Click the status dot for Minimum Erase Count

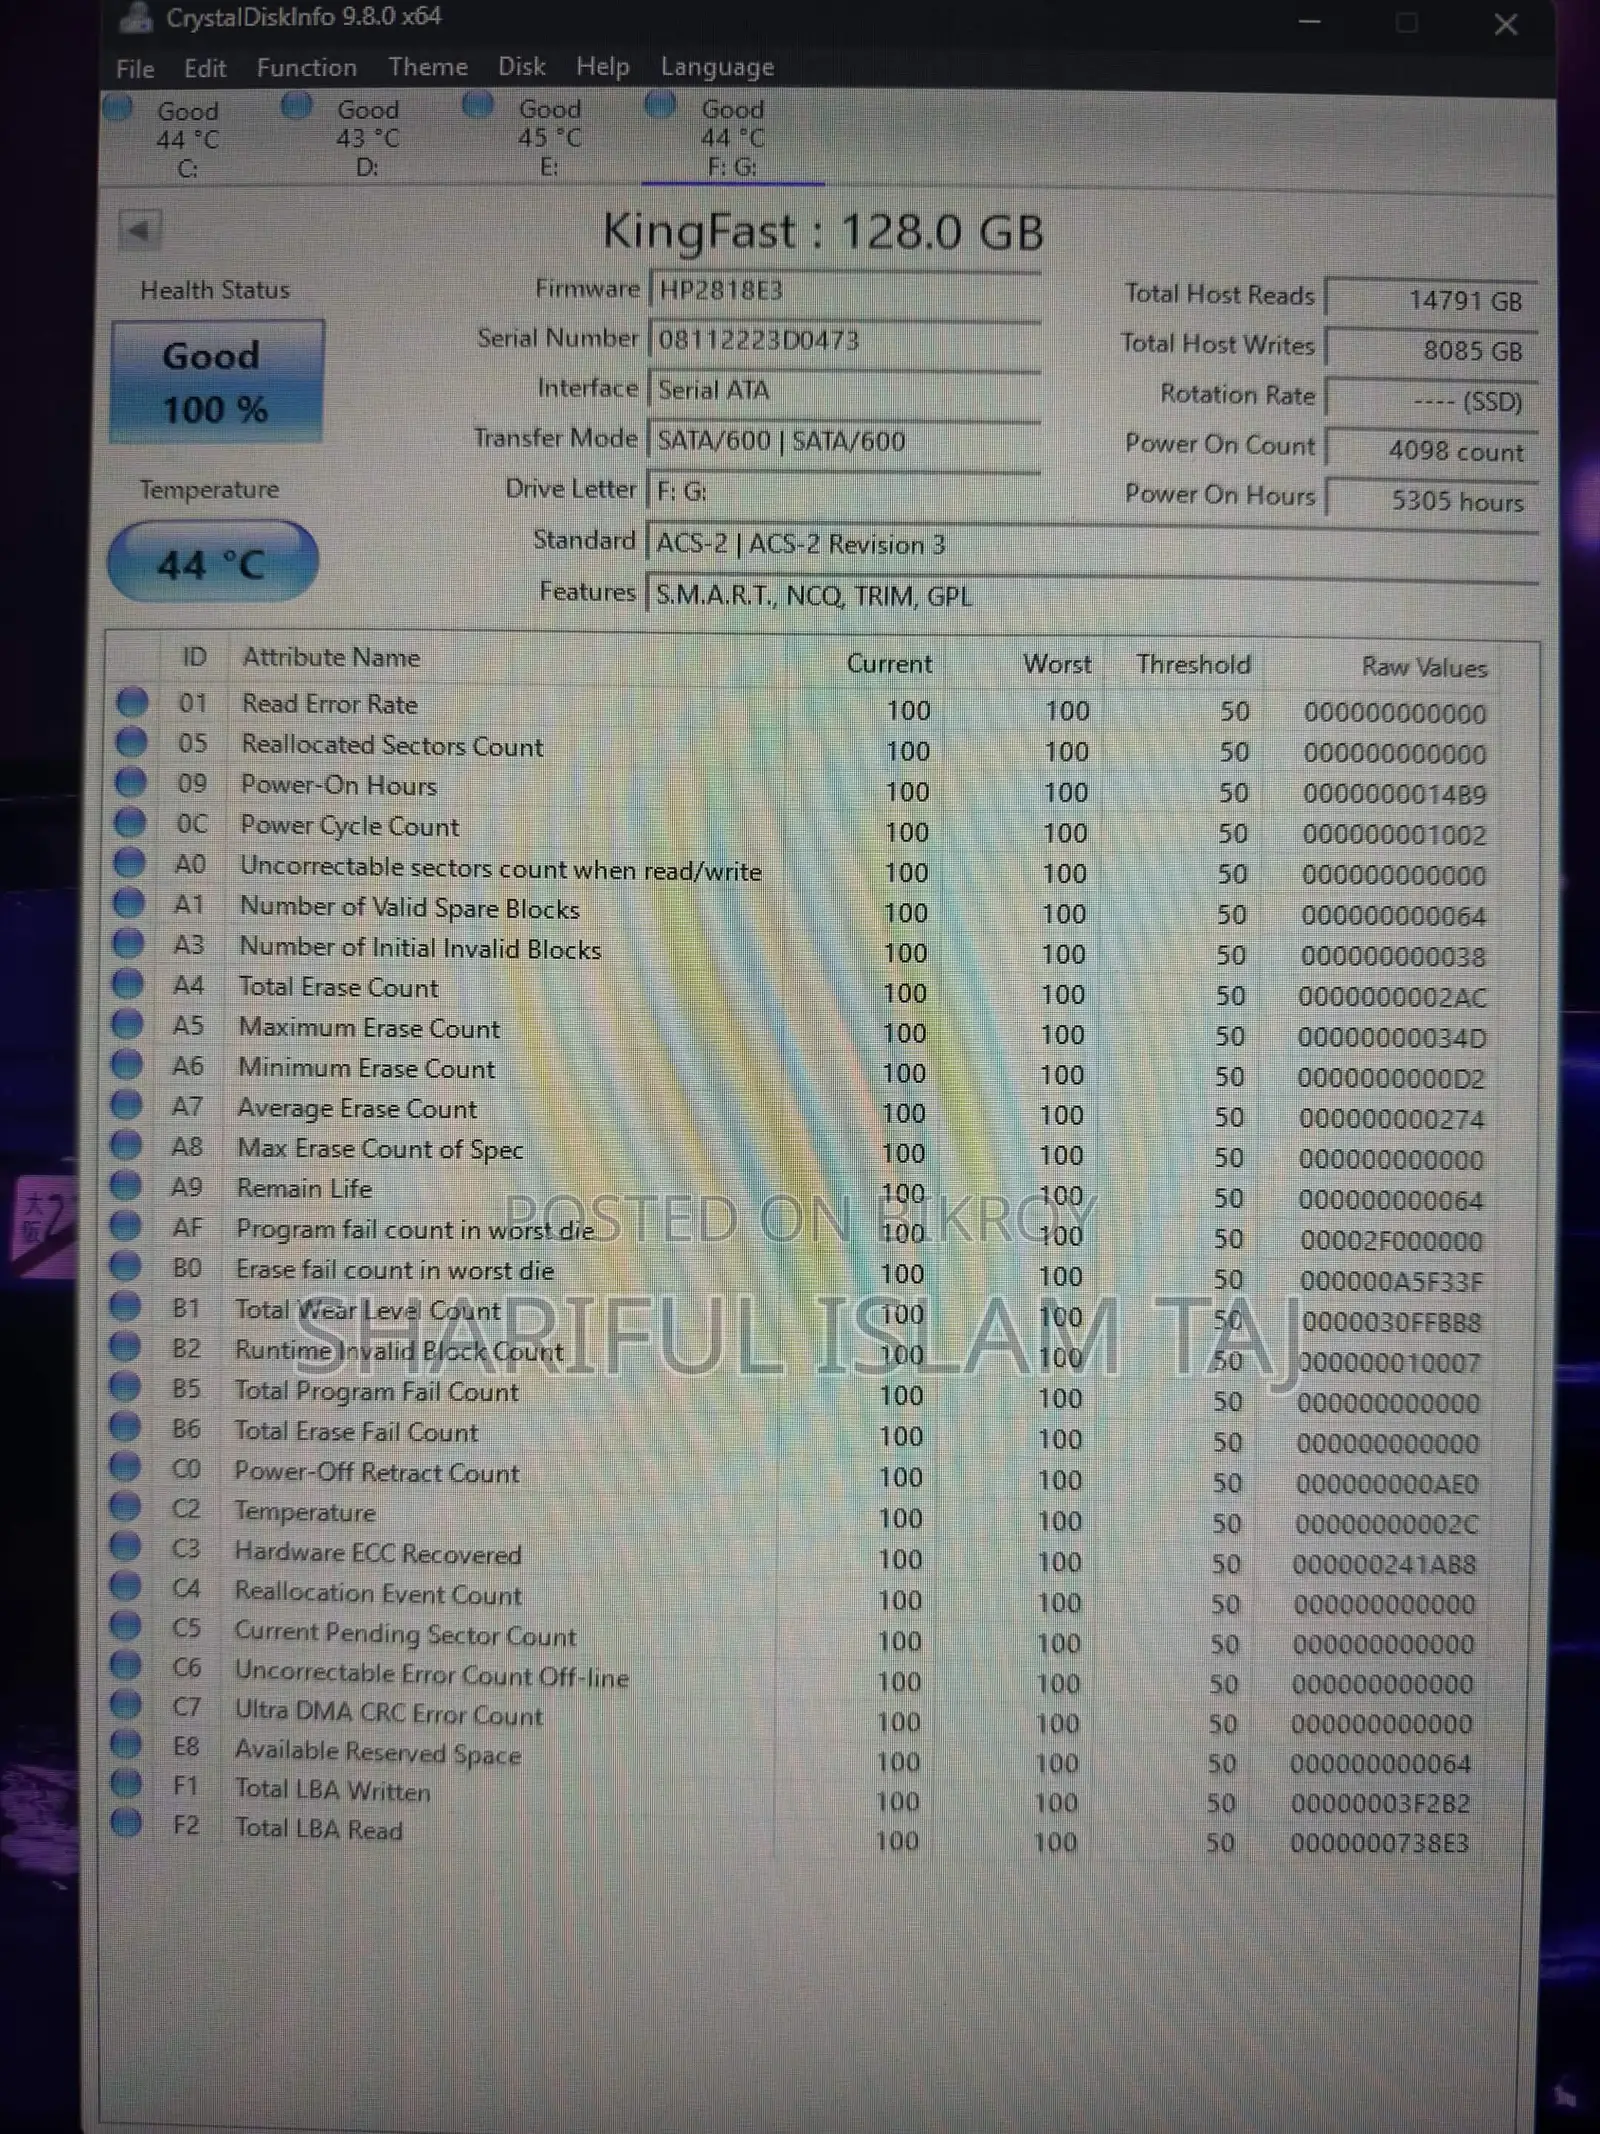(127, 1064)
